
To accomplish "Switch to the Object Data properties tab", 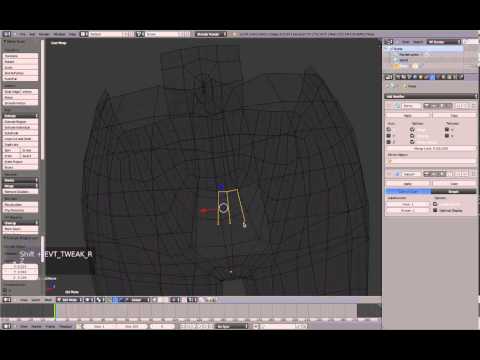I will point(438,77).
